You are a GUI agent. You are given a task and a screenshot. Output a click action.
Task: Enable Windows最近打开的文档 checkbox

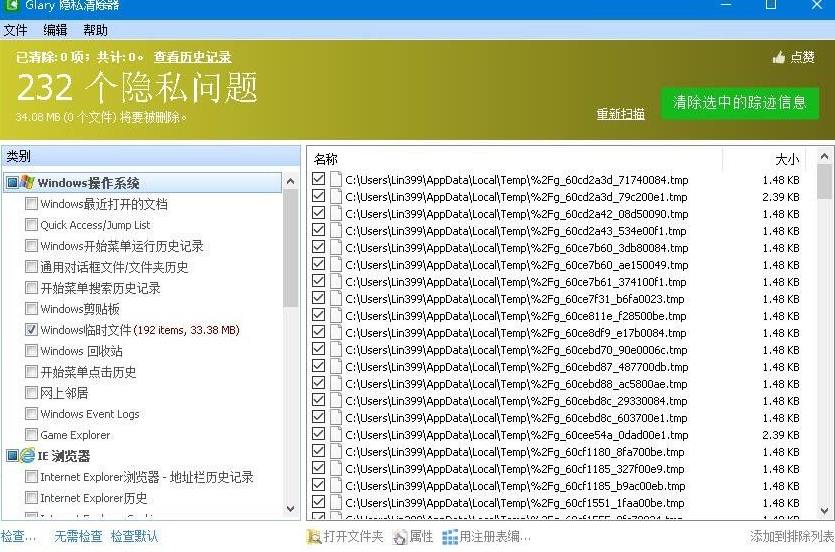31,203
